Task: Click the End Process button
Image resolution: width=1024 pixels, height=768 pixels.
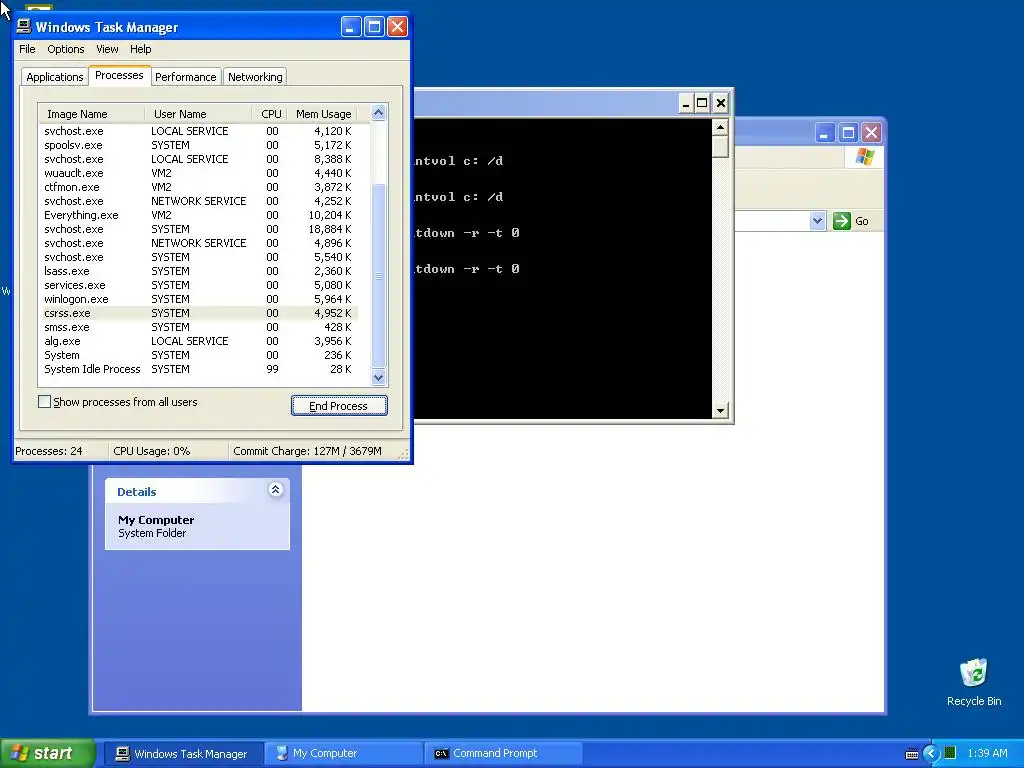Action: (339, 406)
